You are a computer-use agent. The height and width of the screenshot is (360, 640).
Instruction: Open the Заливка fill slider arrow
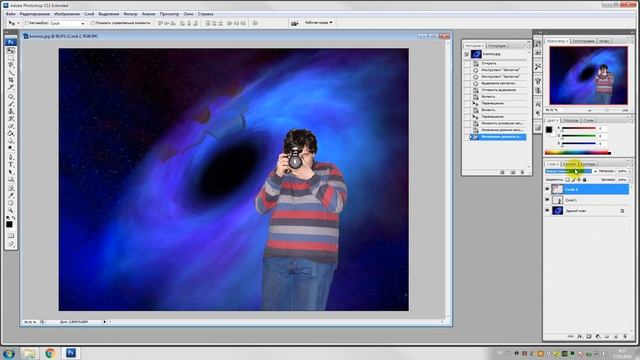click(630, 180)
